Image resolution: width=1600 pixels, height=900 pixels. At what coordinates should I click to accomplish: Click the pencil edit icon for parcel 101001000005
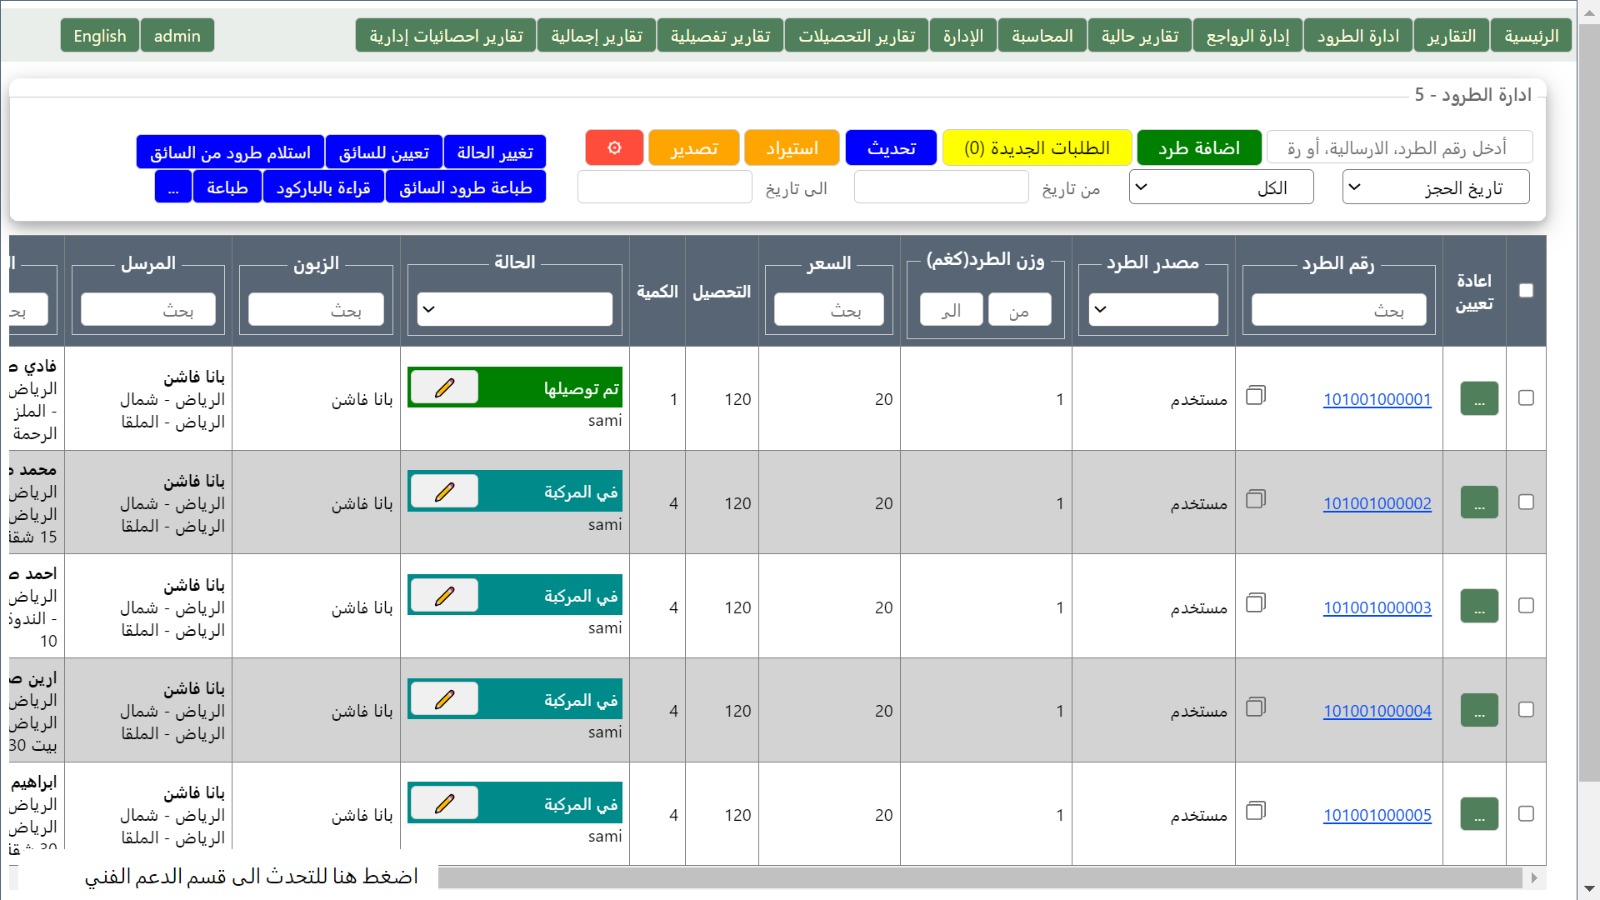(444, 803)
